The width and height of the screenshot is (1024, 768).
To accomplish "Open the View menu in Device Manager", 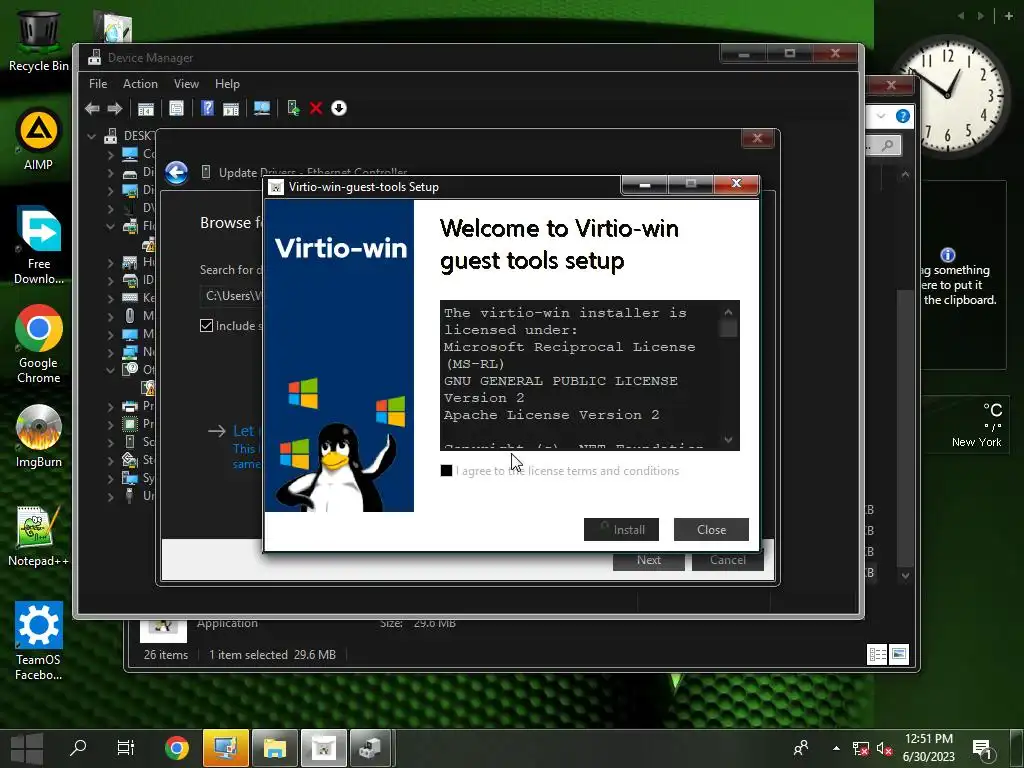I will coord(186,84).
